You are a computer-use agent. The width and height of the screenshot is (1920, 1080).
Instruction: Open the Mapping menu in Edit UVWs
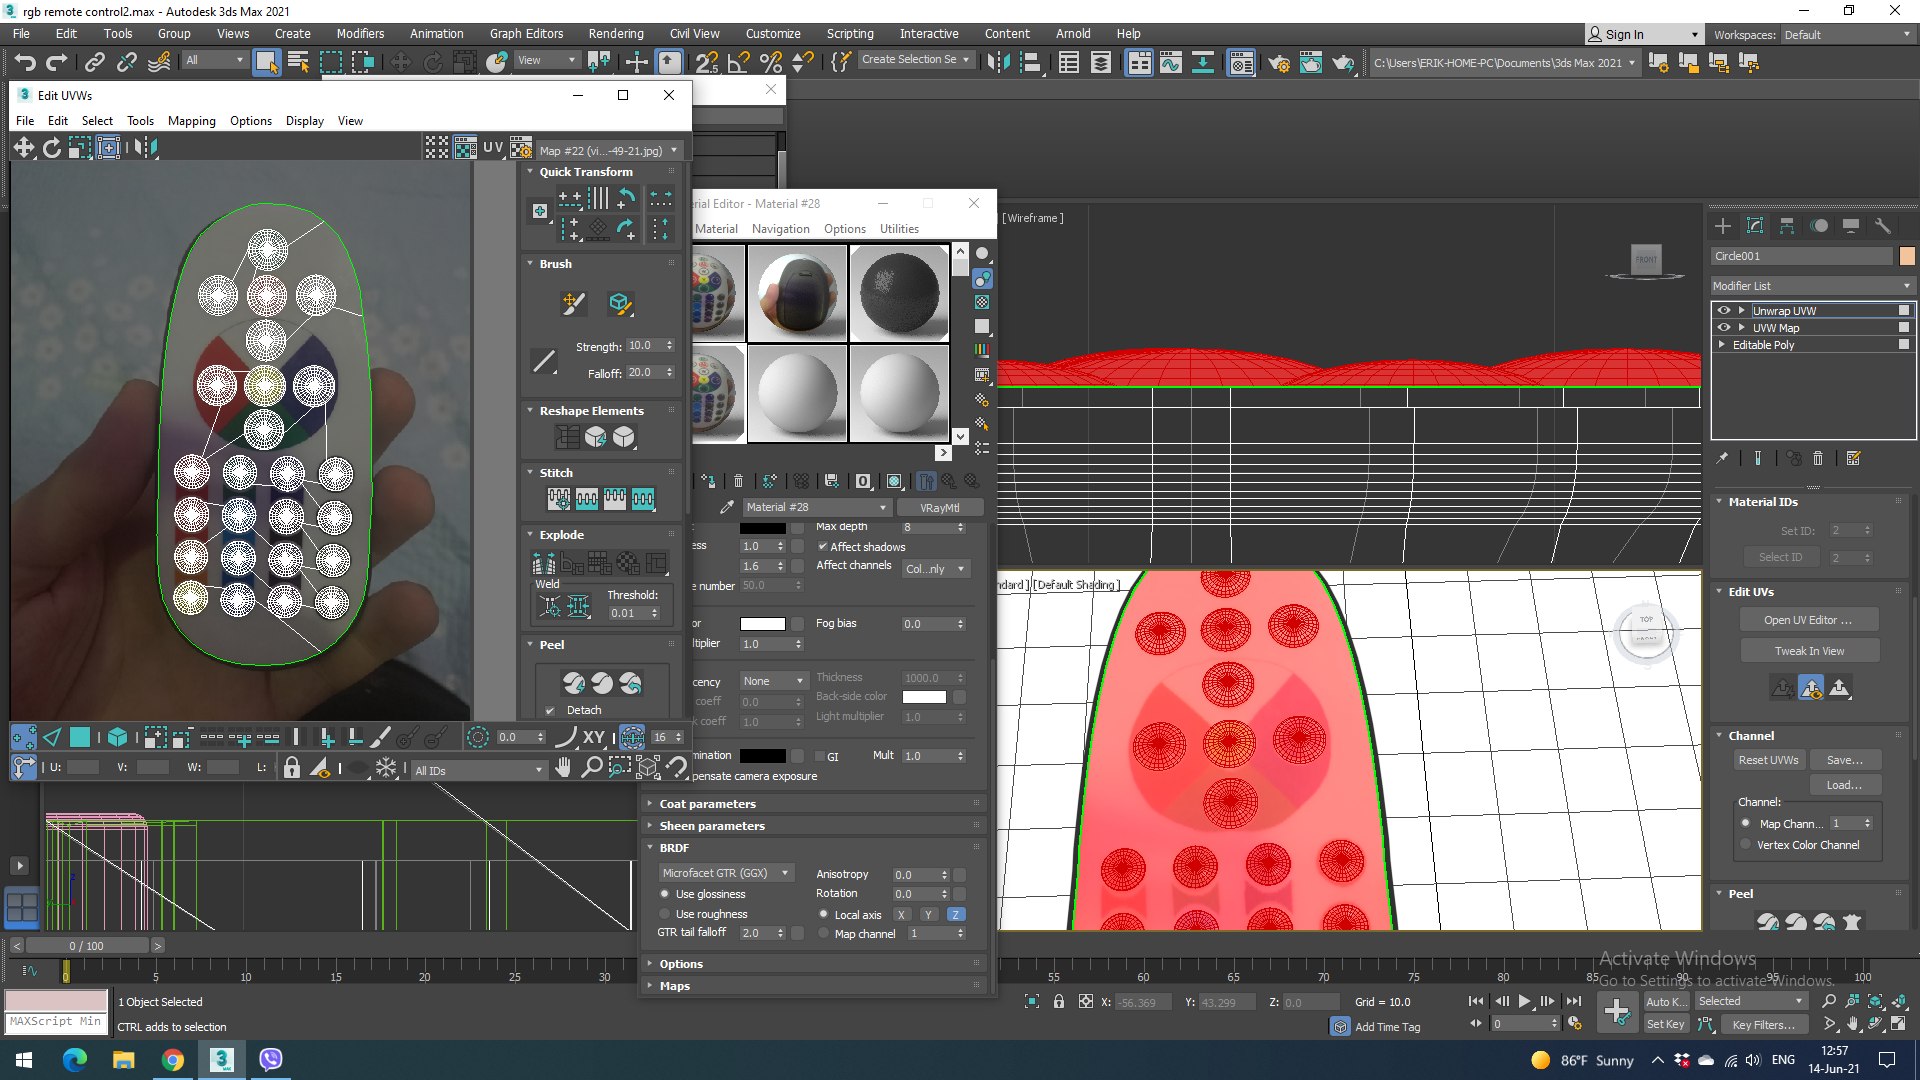tap(191, 121)
